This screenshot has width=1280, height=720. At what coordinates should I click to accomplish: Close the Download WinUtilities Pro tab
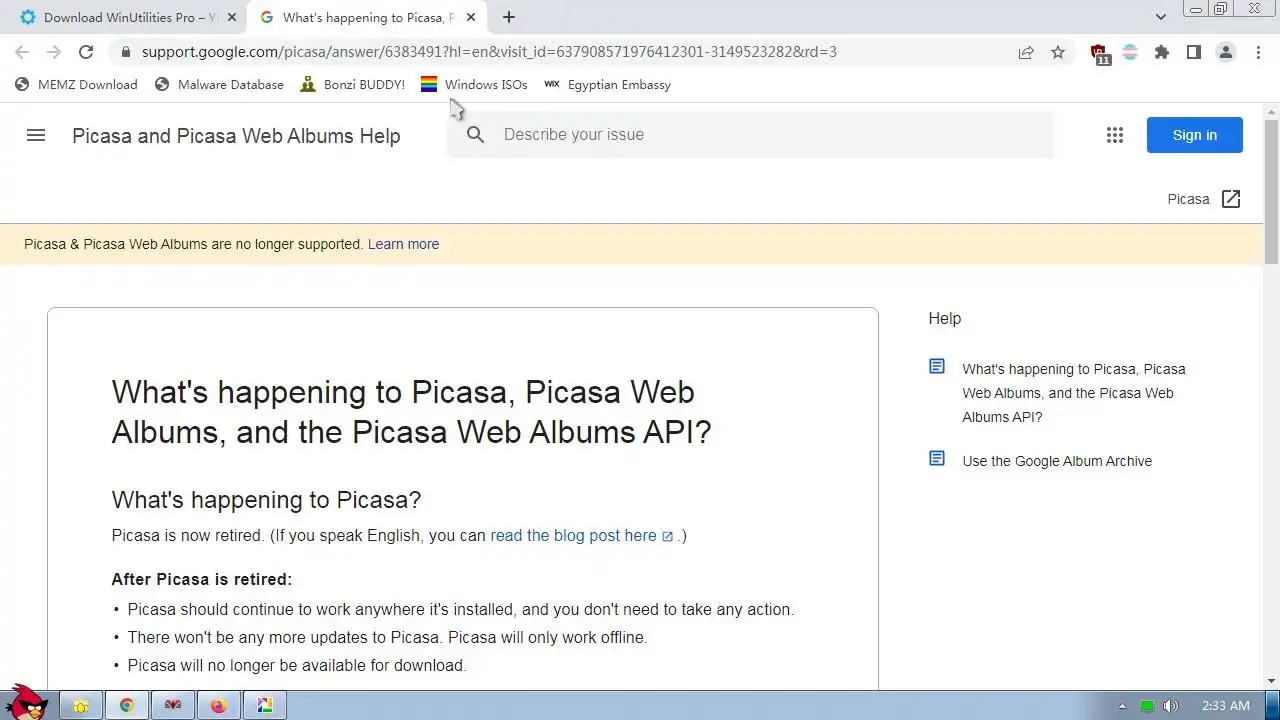(231, 17)
